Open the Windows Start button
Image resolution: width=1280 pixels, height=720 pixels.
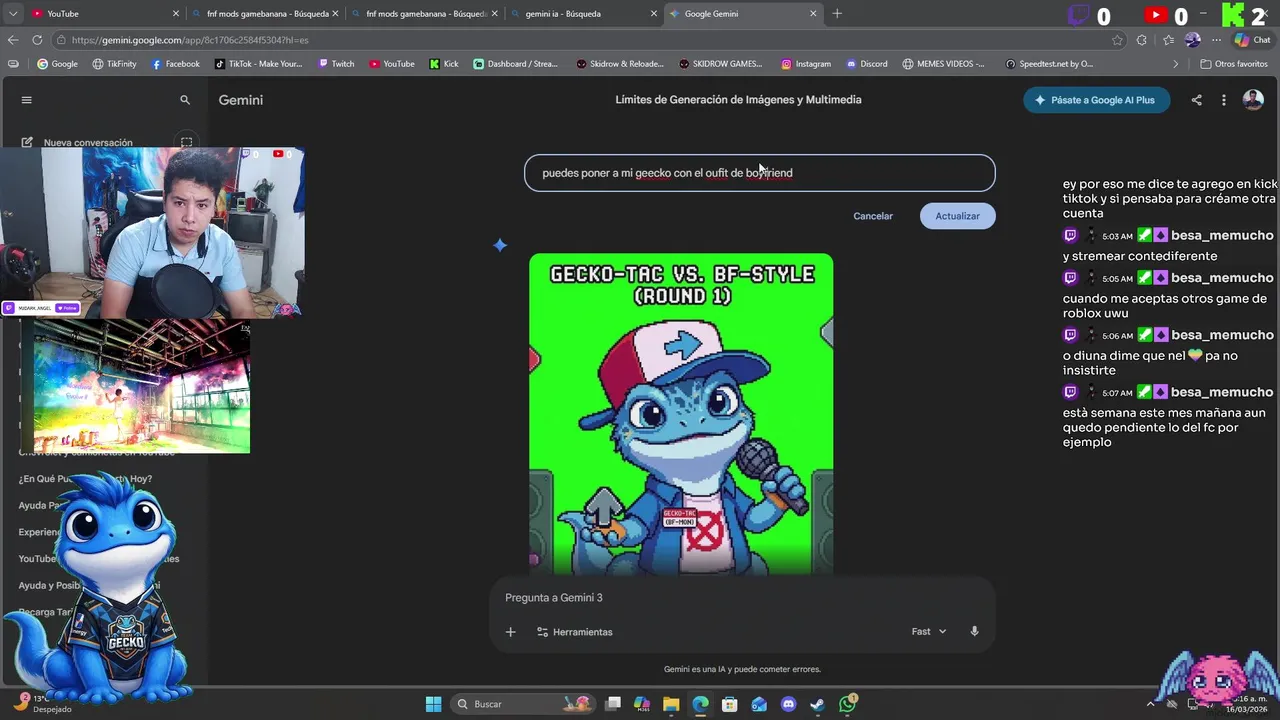click(433, 704)
